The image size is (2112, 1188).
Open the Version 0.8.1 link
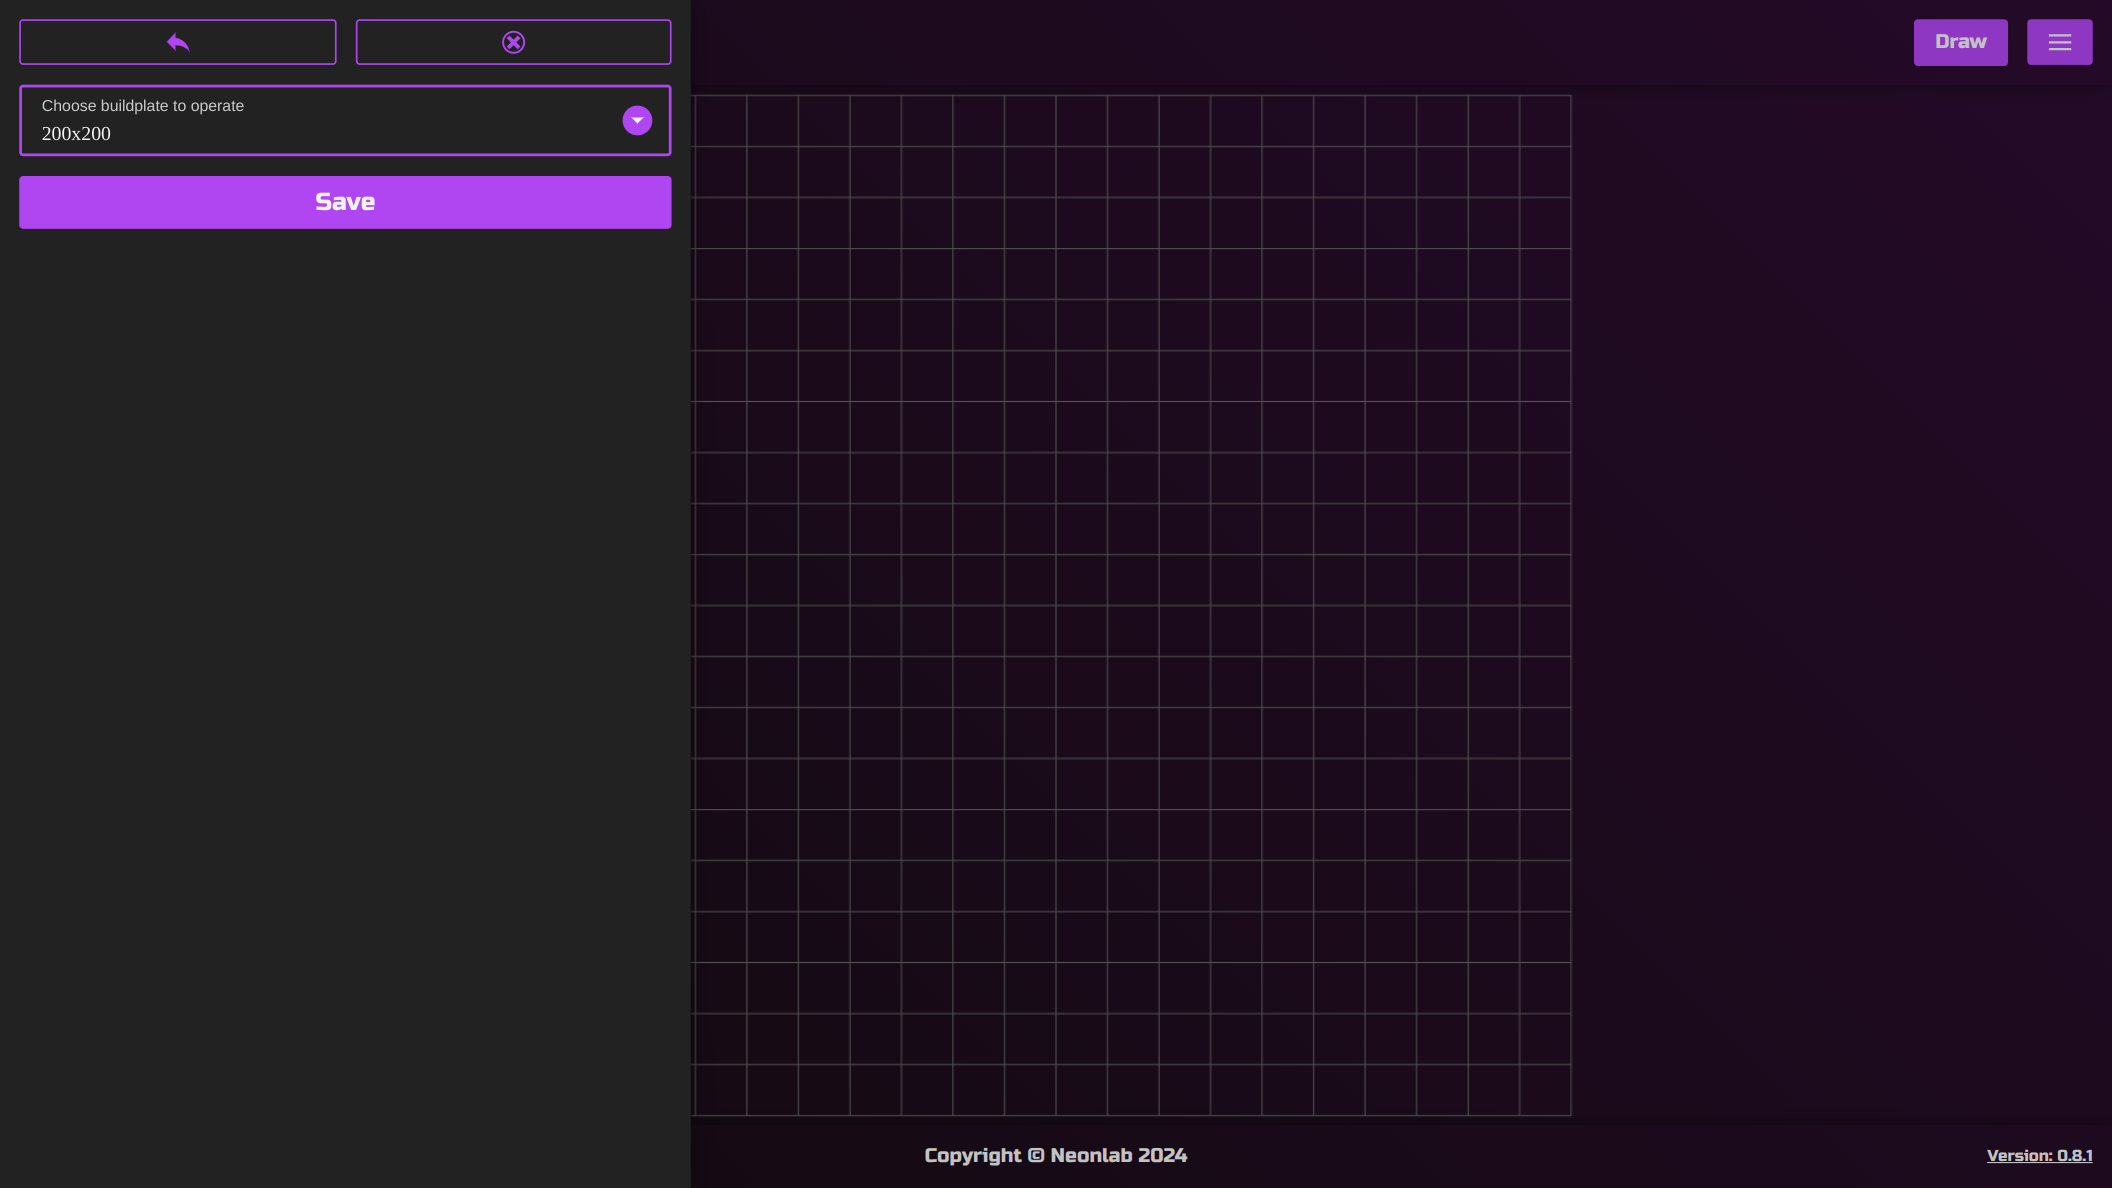point(2040,1154)
